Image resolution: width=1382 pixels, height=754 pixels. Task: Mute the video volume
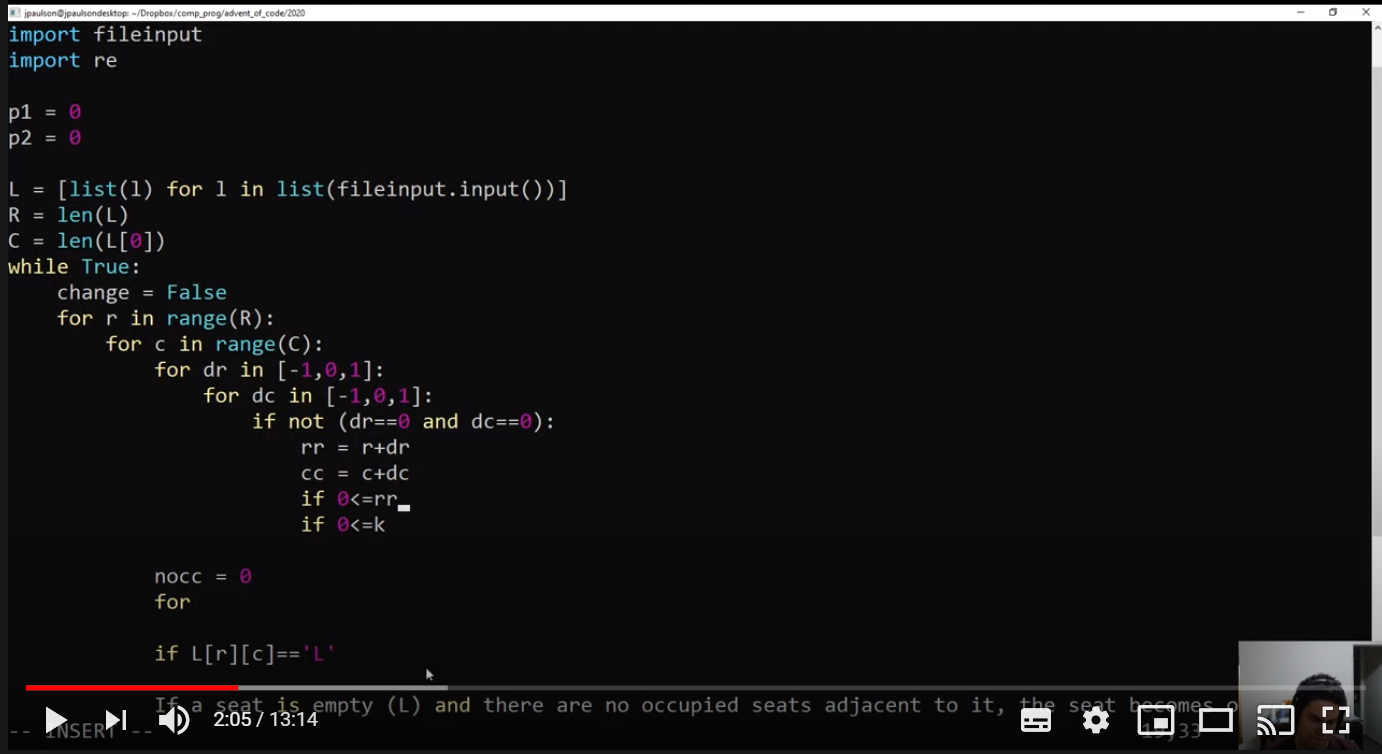174,720
